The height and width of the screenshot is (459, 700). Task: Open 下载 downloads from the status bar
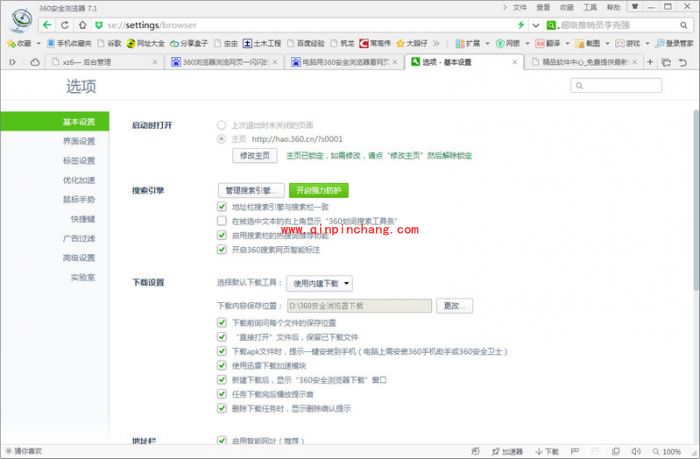coord(547,451)
